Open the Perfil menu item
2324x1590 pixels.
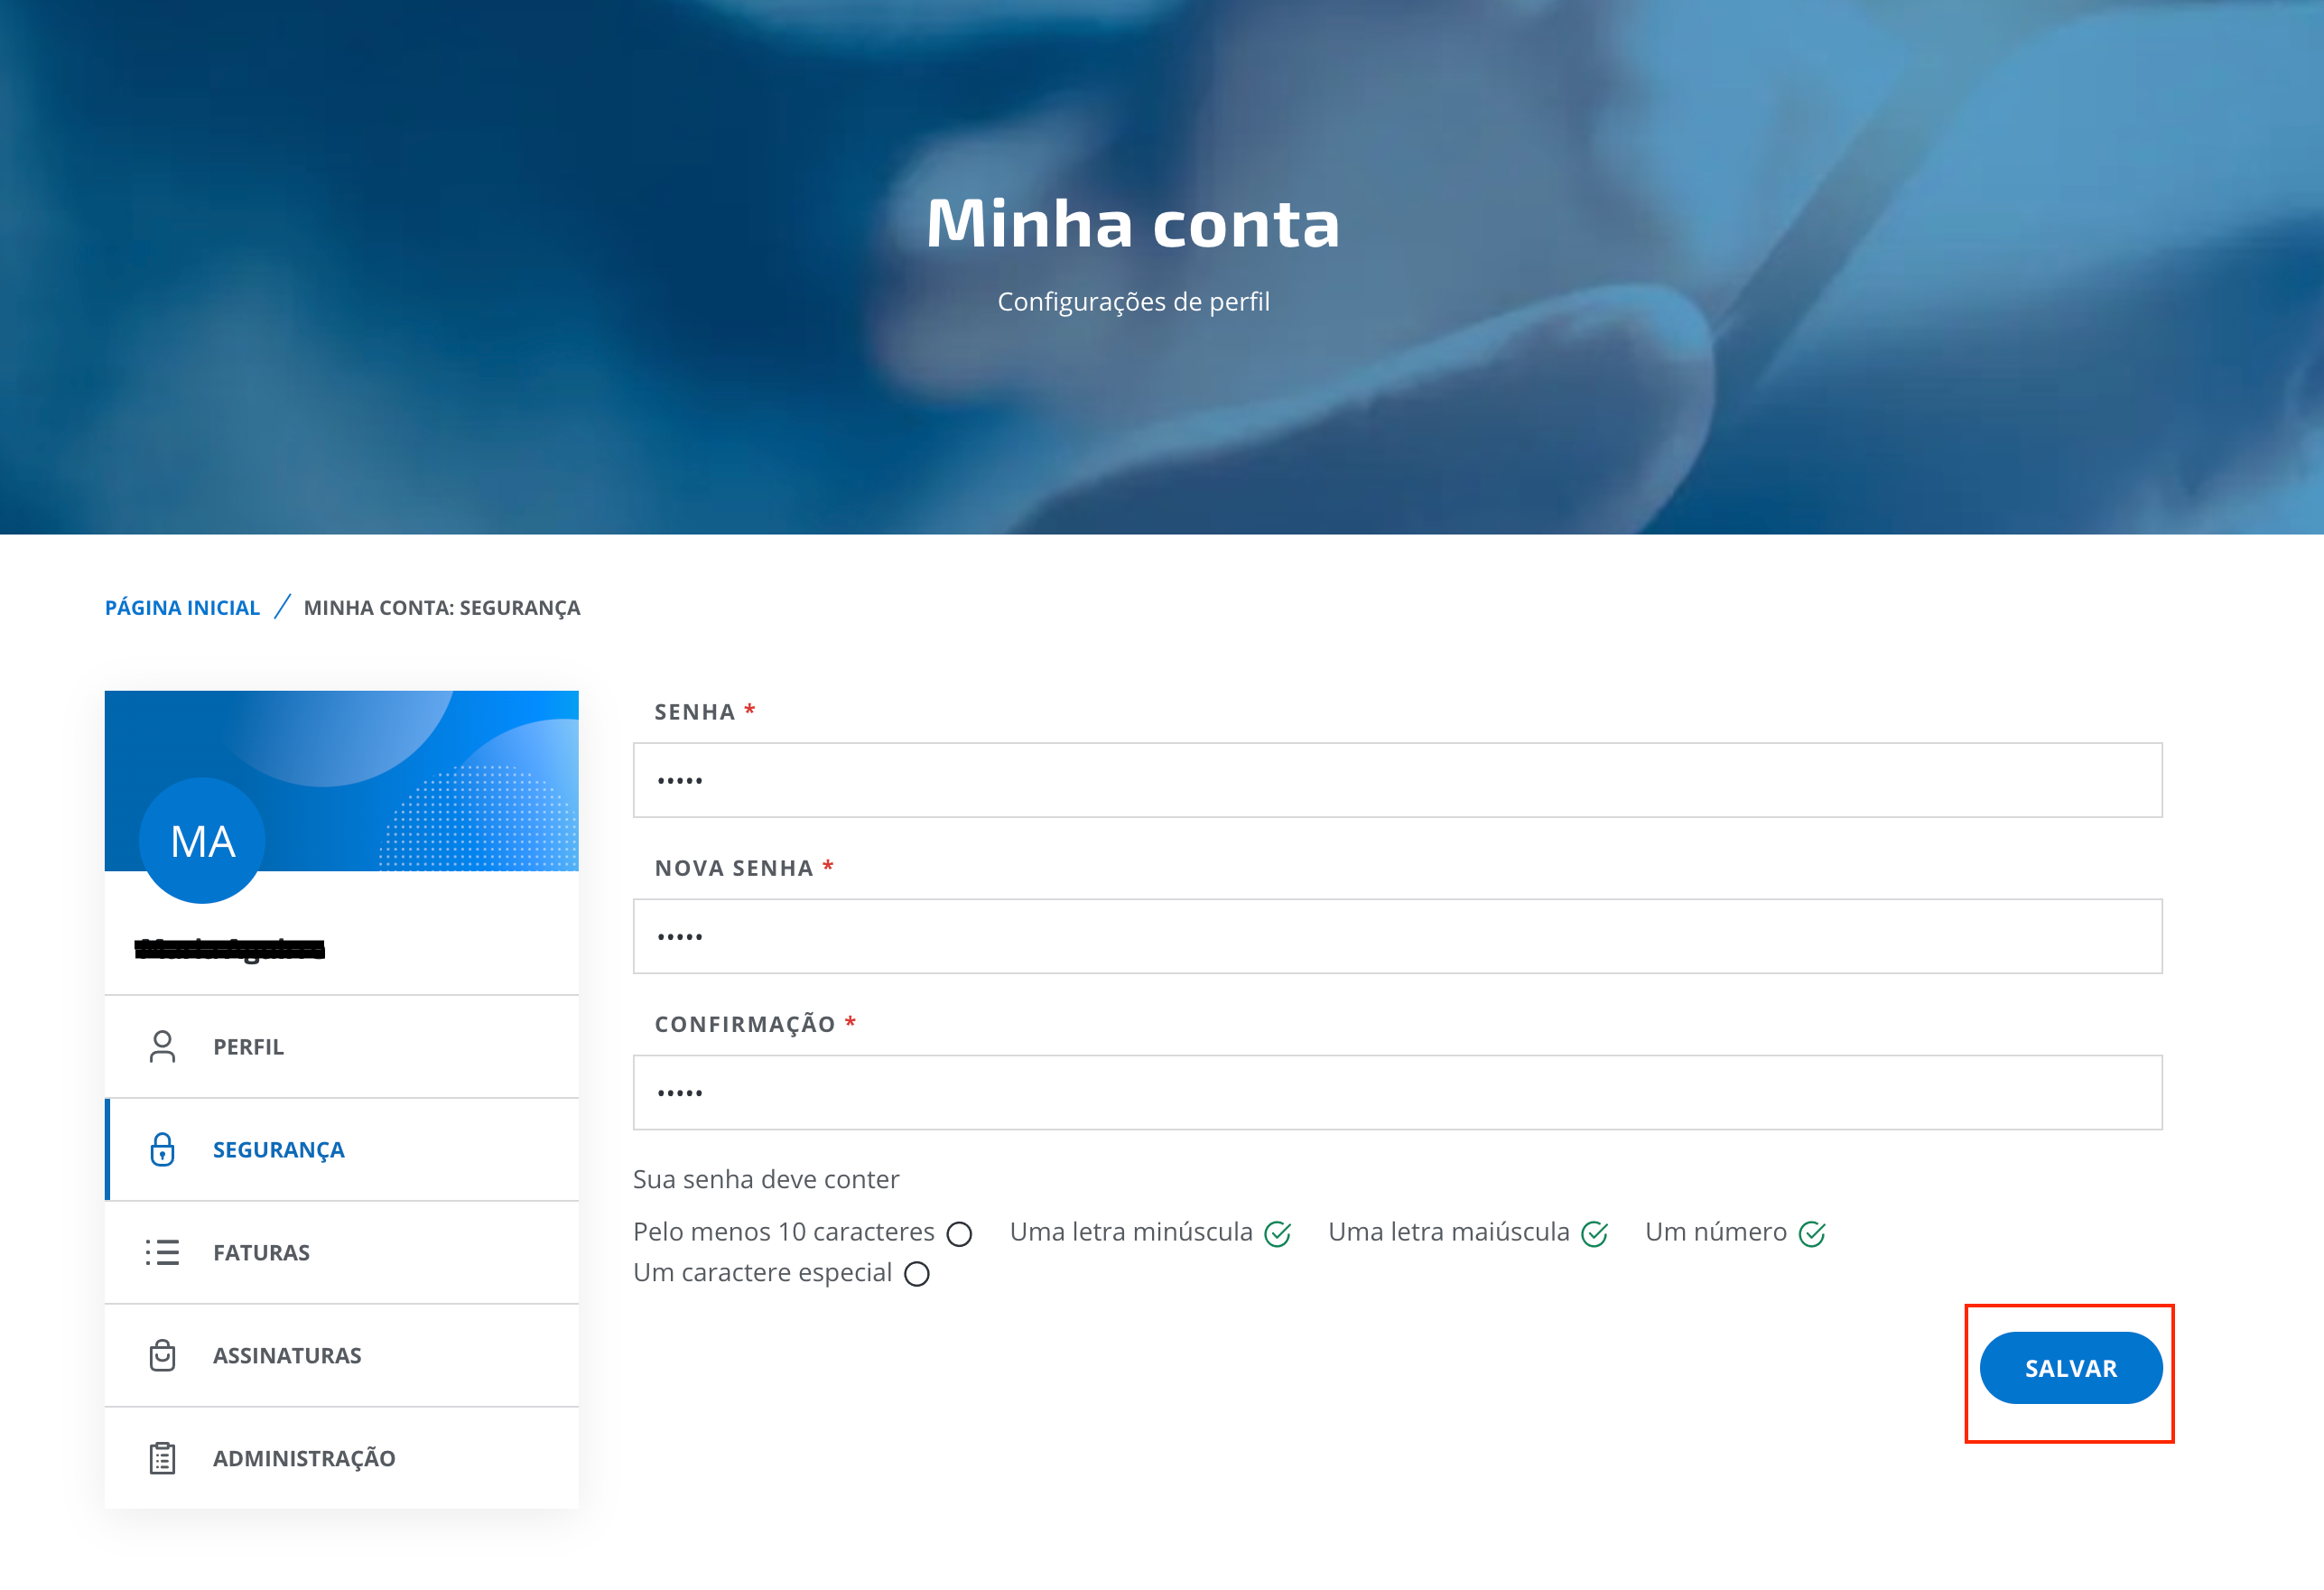click(x=342, y=1047)
